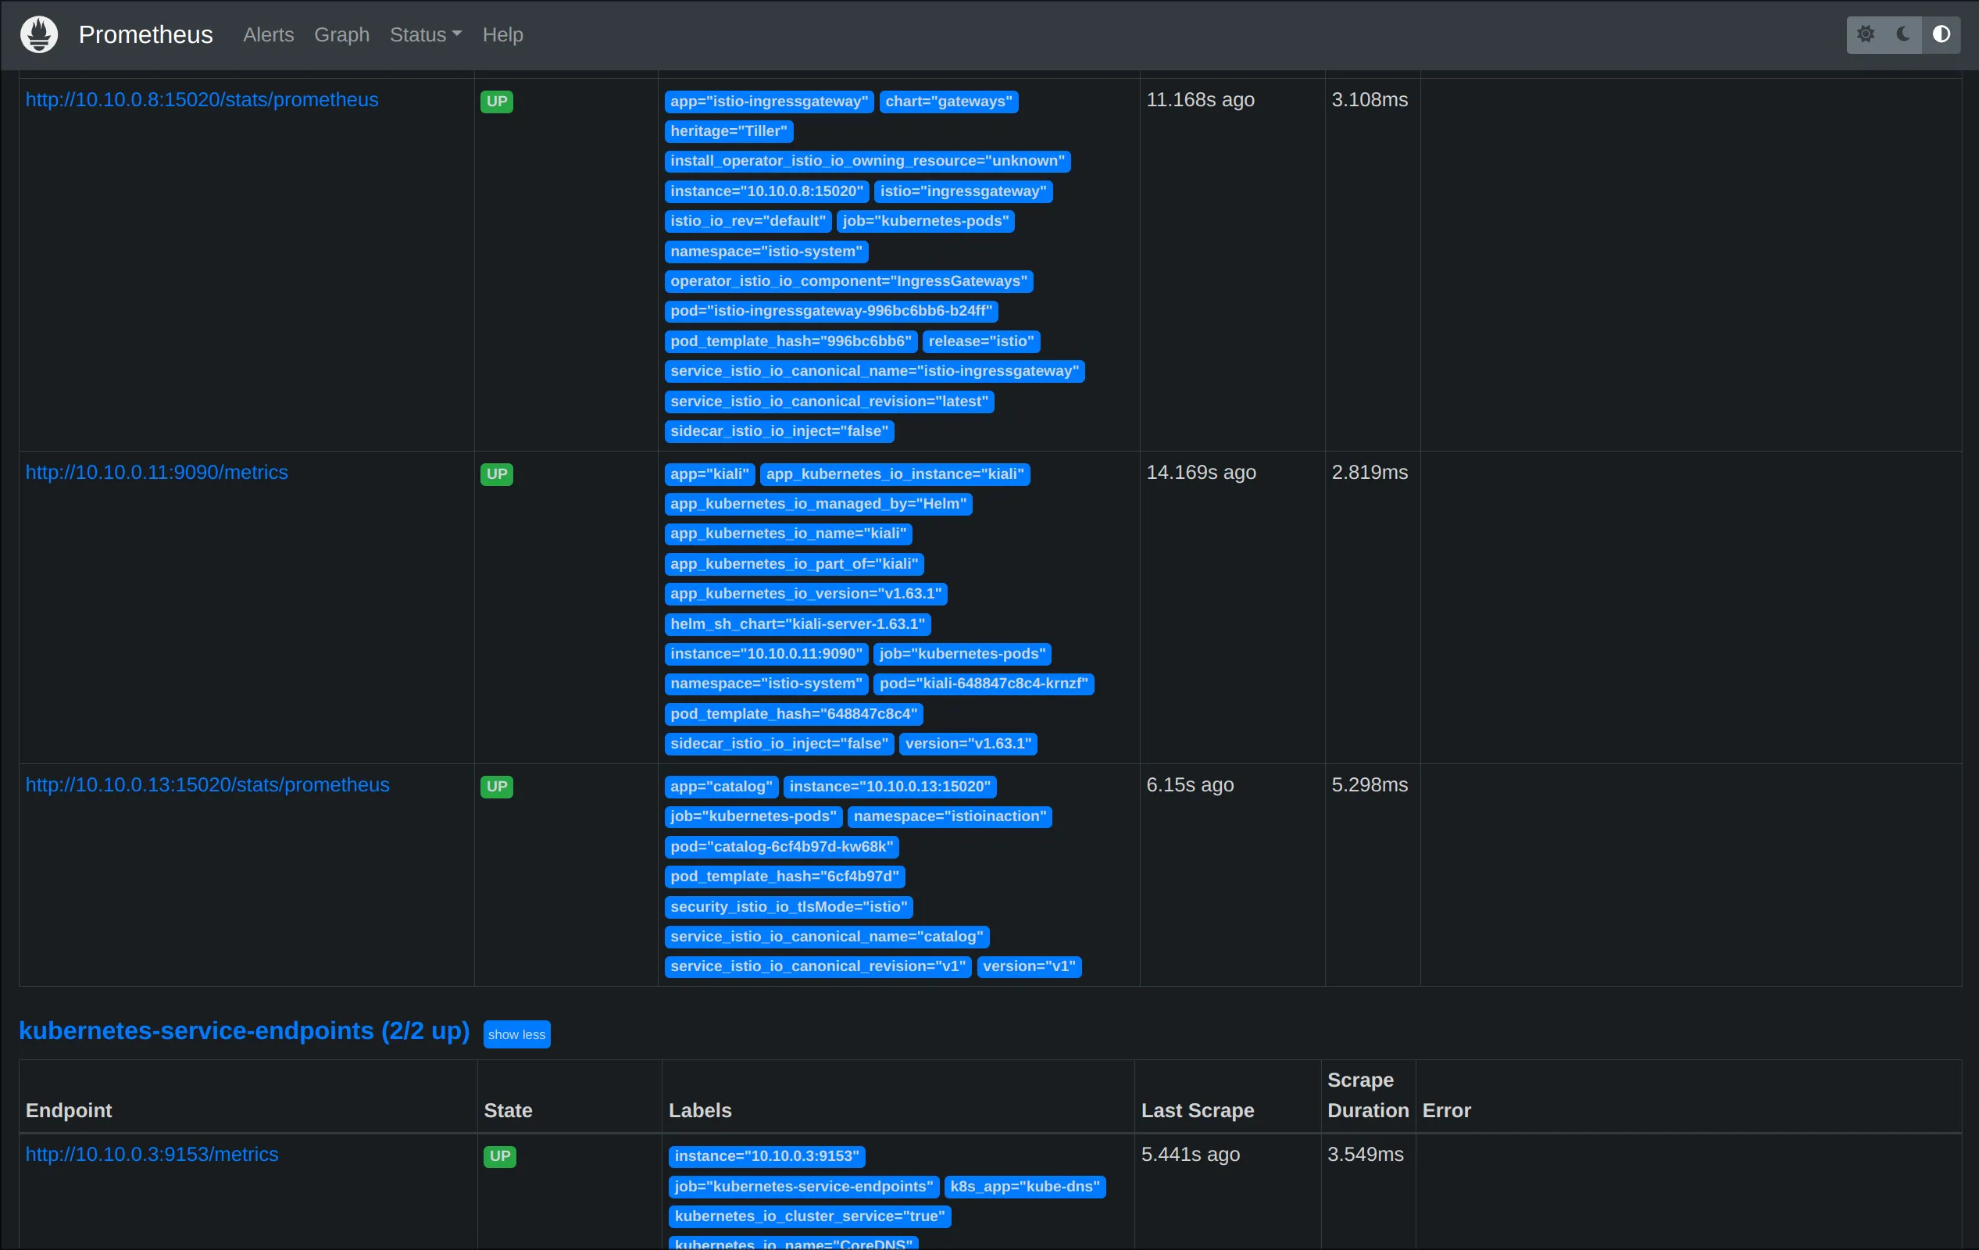
Task: Click app_kubernetes_io_name="kiali" label
Action: click(x=789, y=535)
